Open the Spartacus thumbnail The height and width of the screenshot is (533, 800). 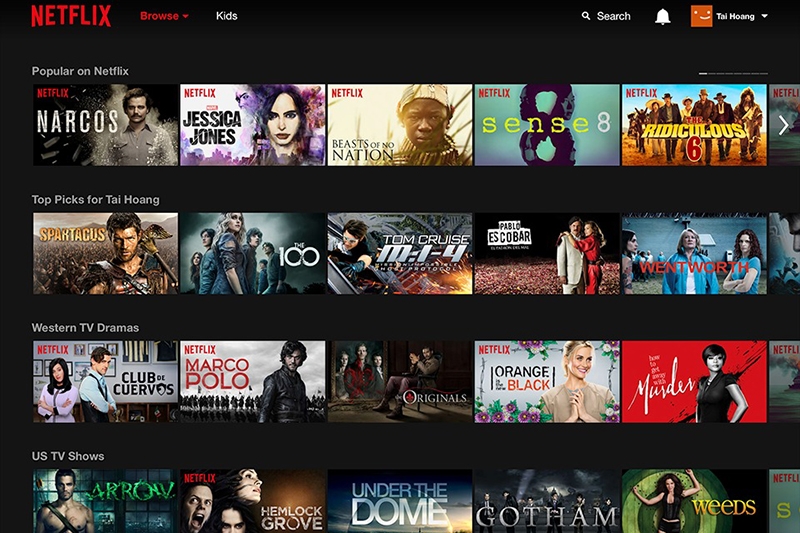106,253
